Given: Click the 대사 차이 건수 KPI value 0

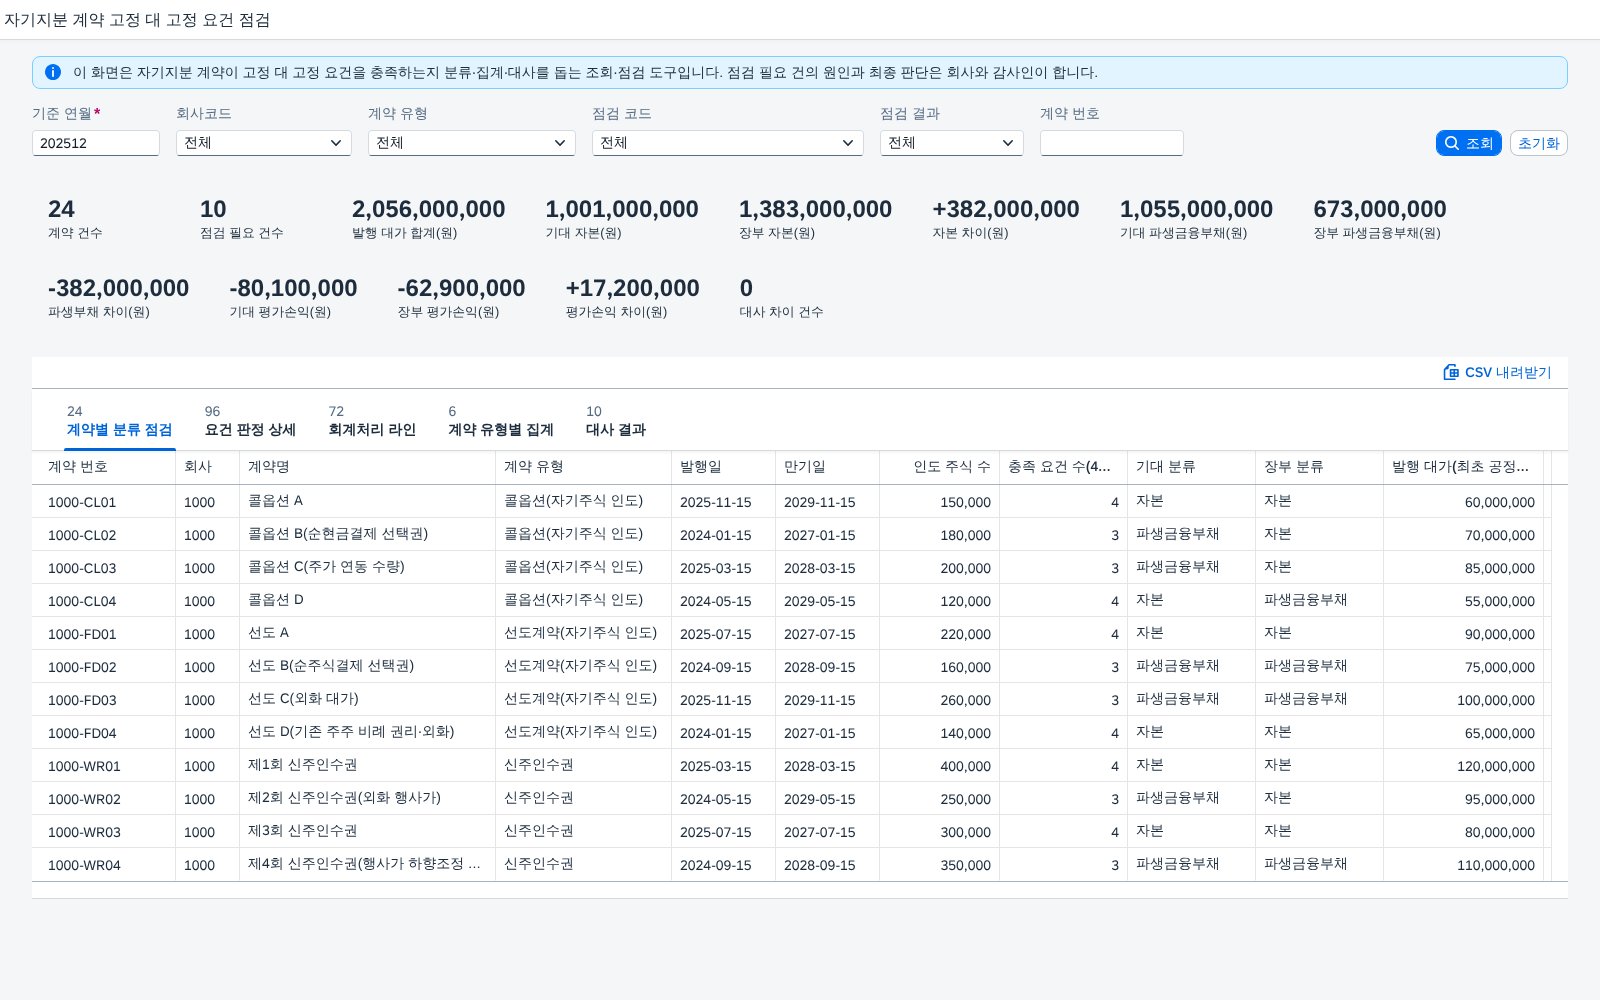Looking at the screenshot, I should (746, 288).
